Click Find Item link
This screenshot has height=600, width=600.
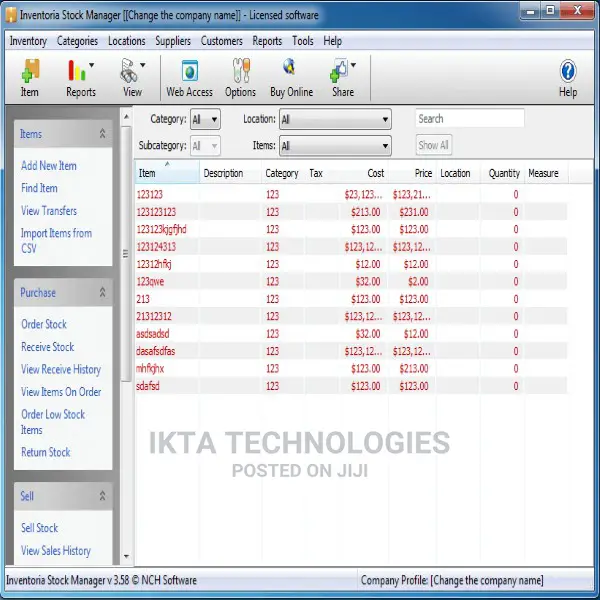[39, 188]
